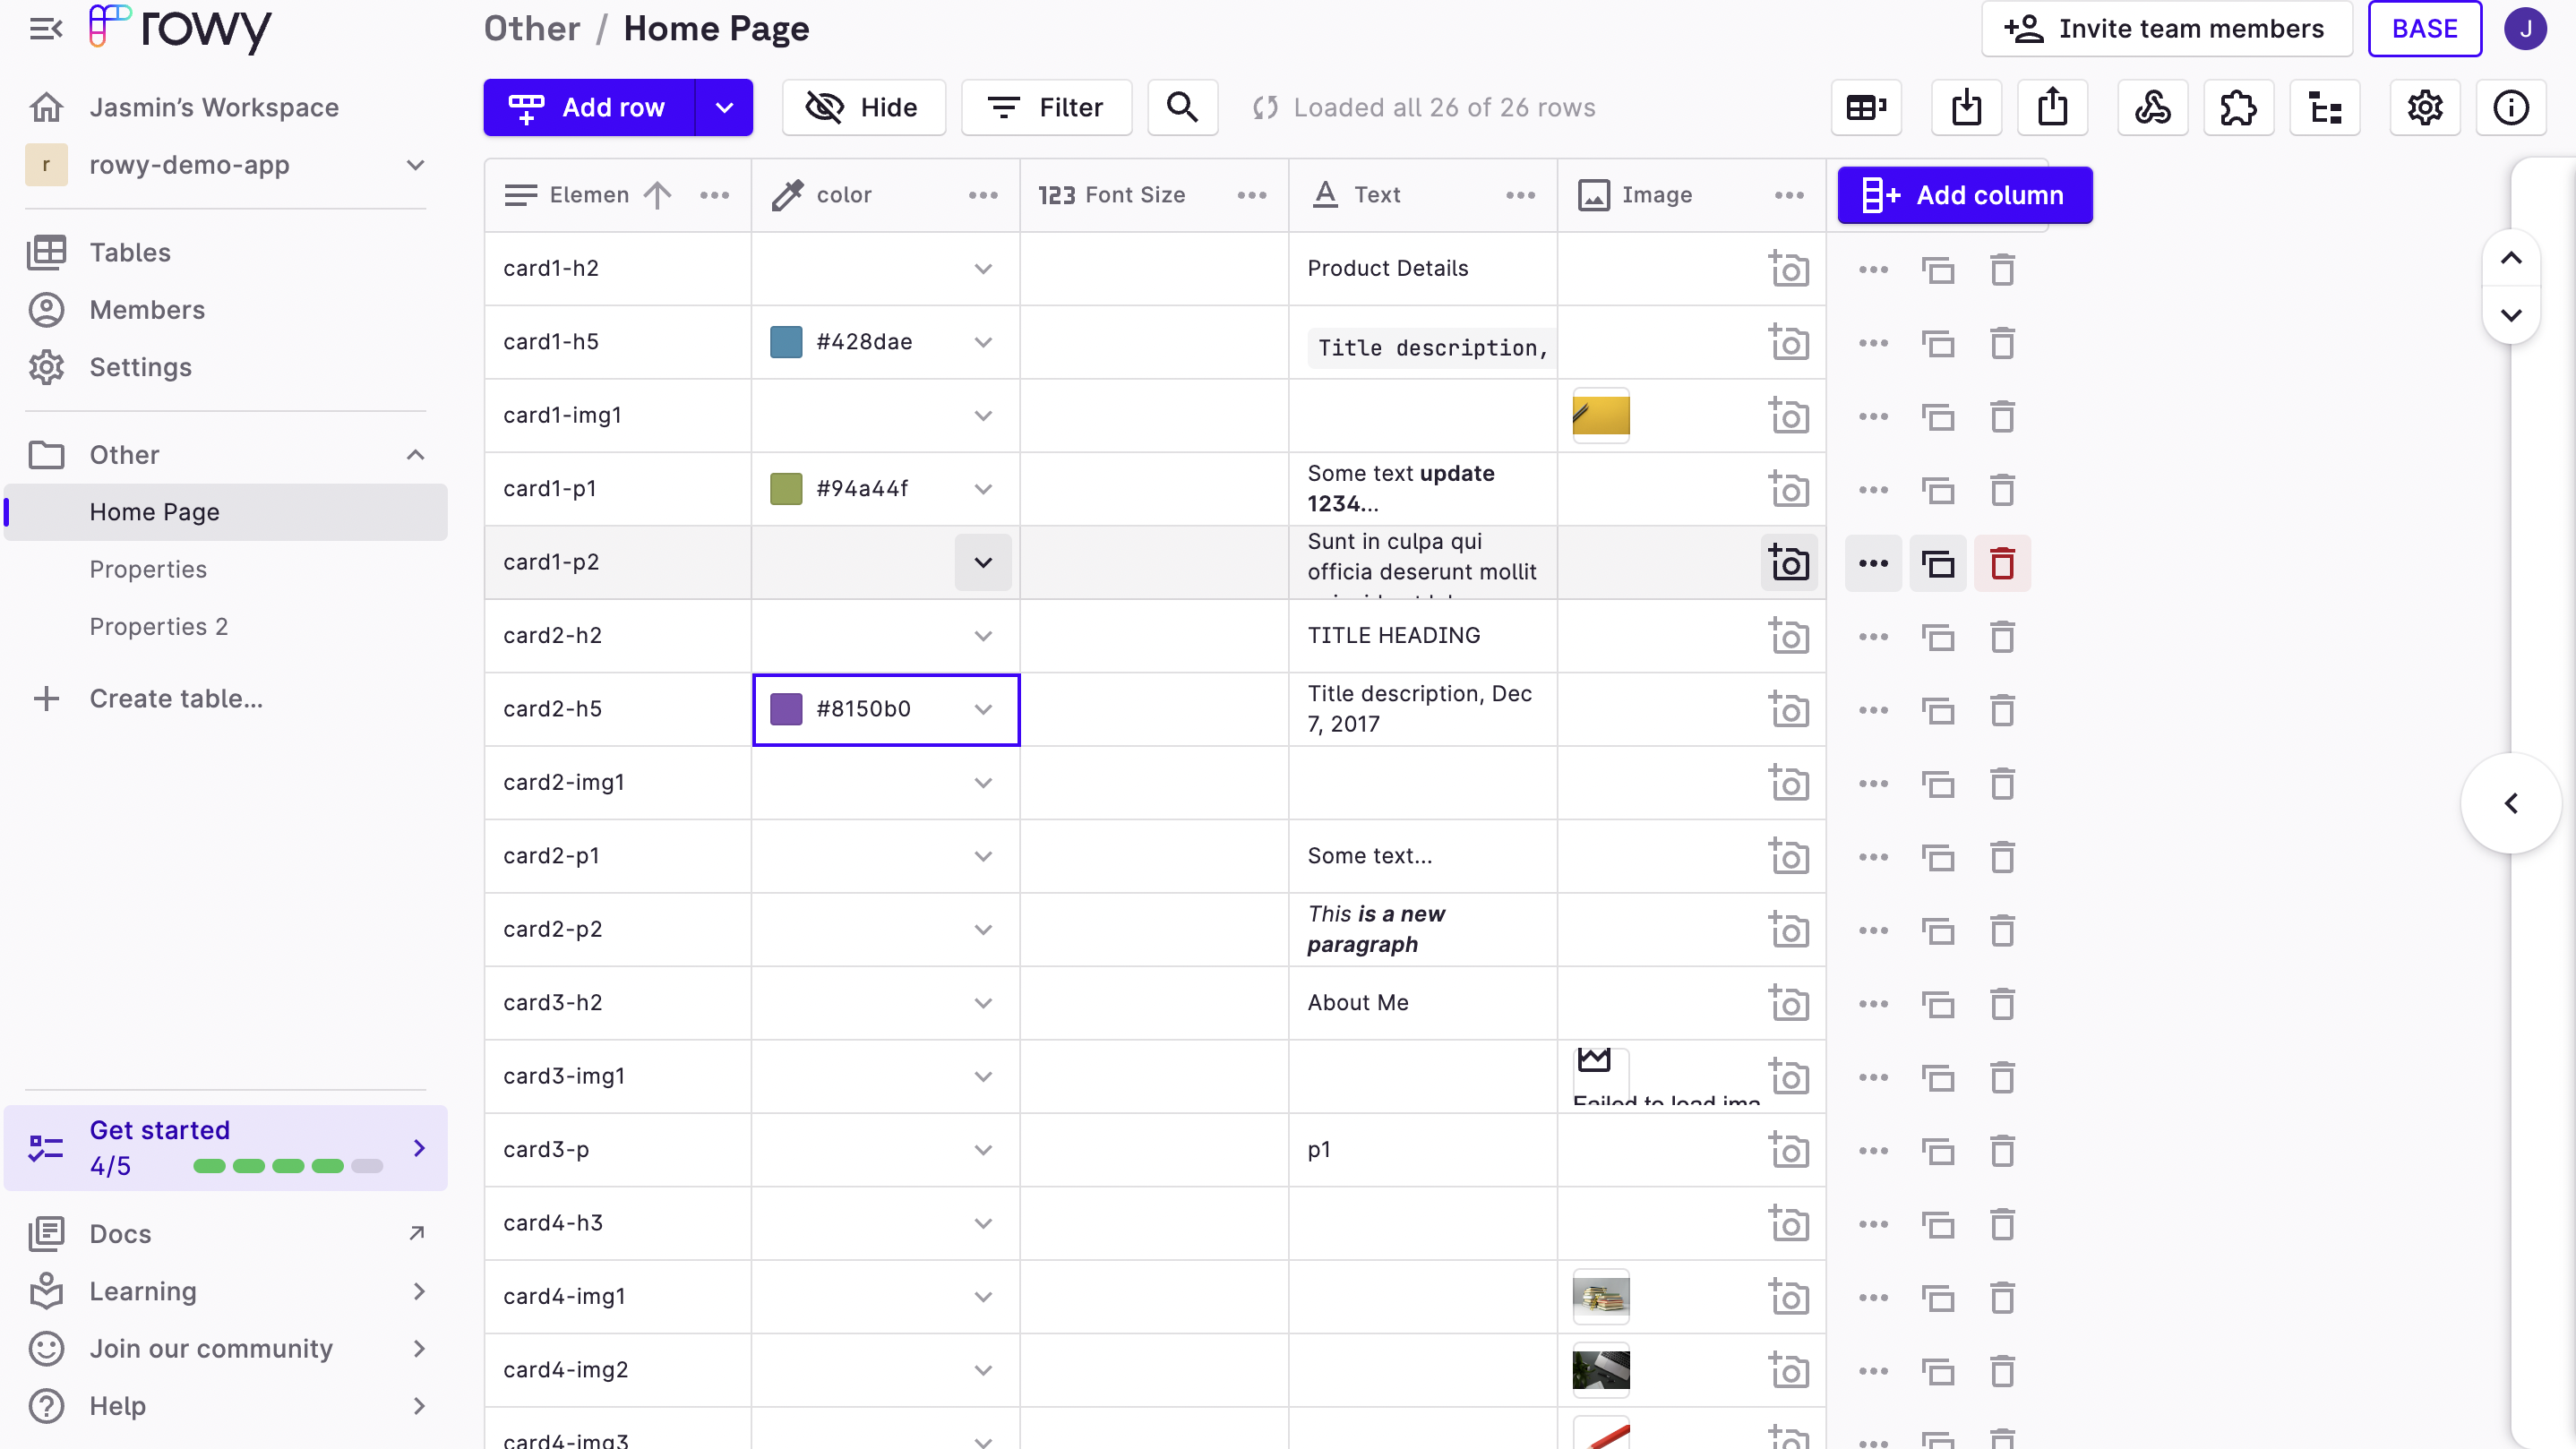Screen dimensions: 2576x1449
Task: Click the Add column button
Action: pyautogui.click(x=1964, y=195)
